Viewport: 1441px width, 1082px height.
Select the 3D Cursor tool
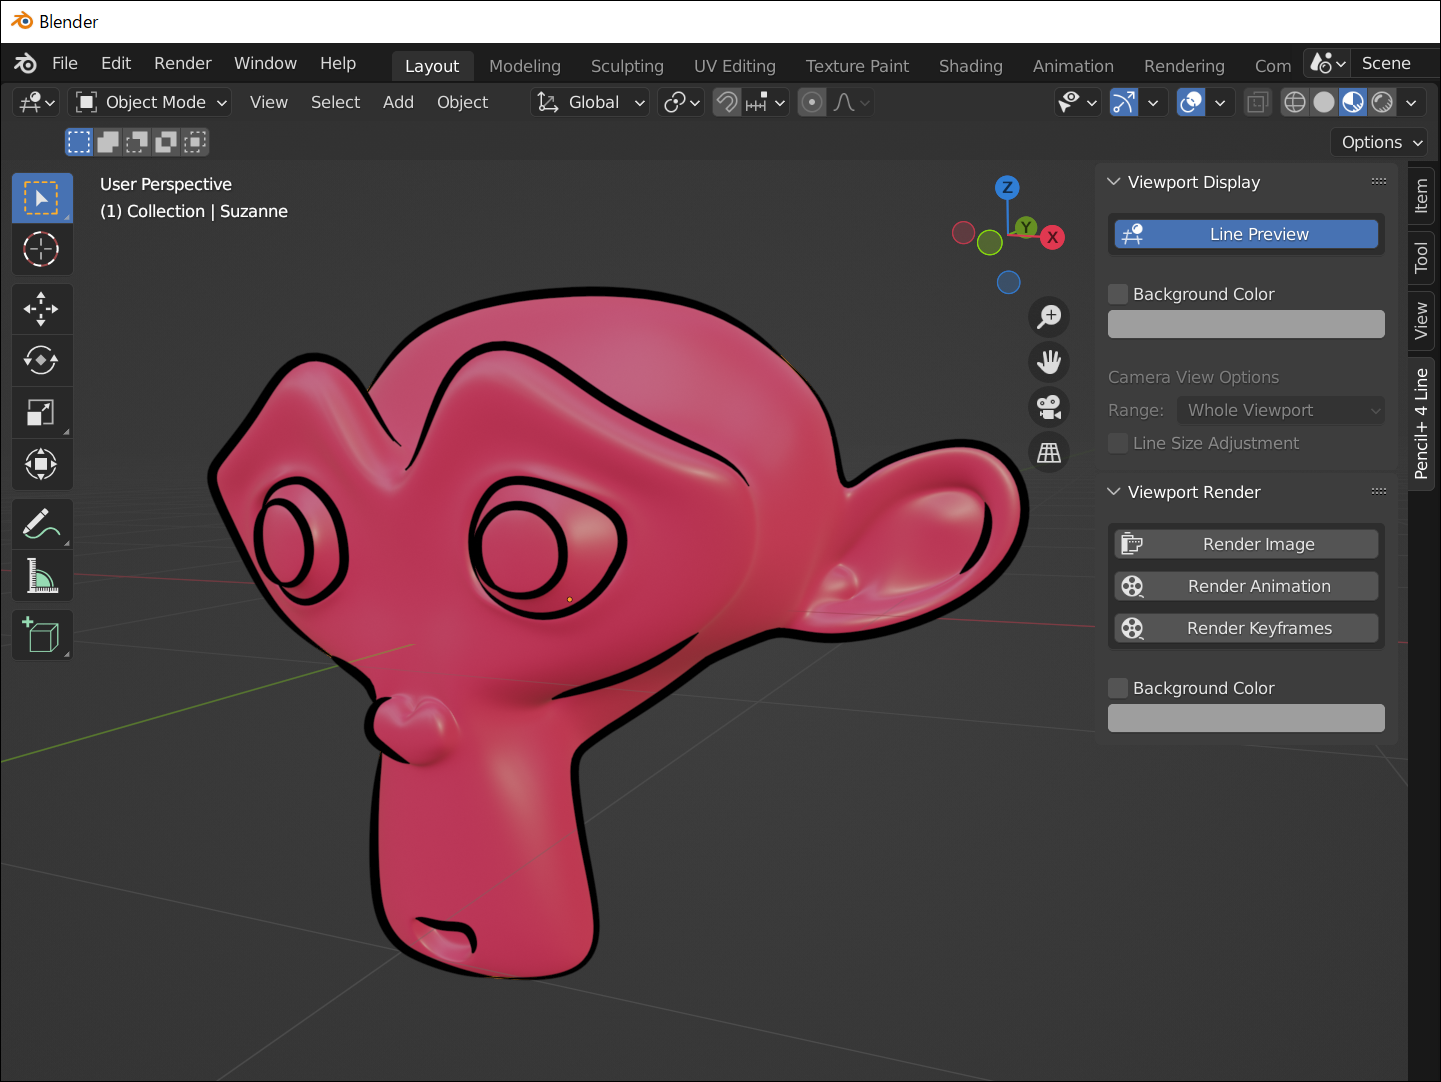coord(41,249)
